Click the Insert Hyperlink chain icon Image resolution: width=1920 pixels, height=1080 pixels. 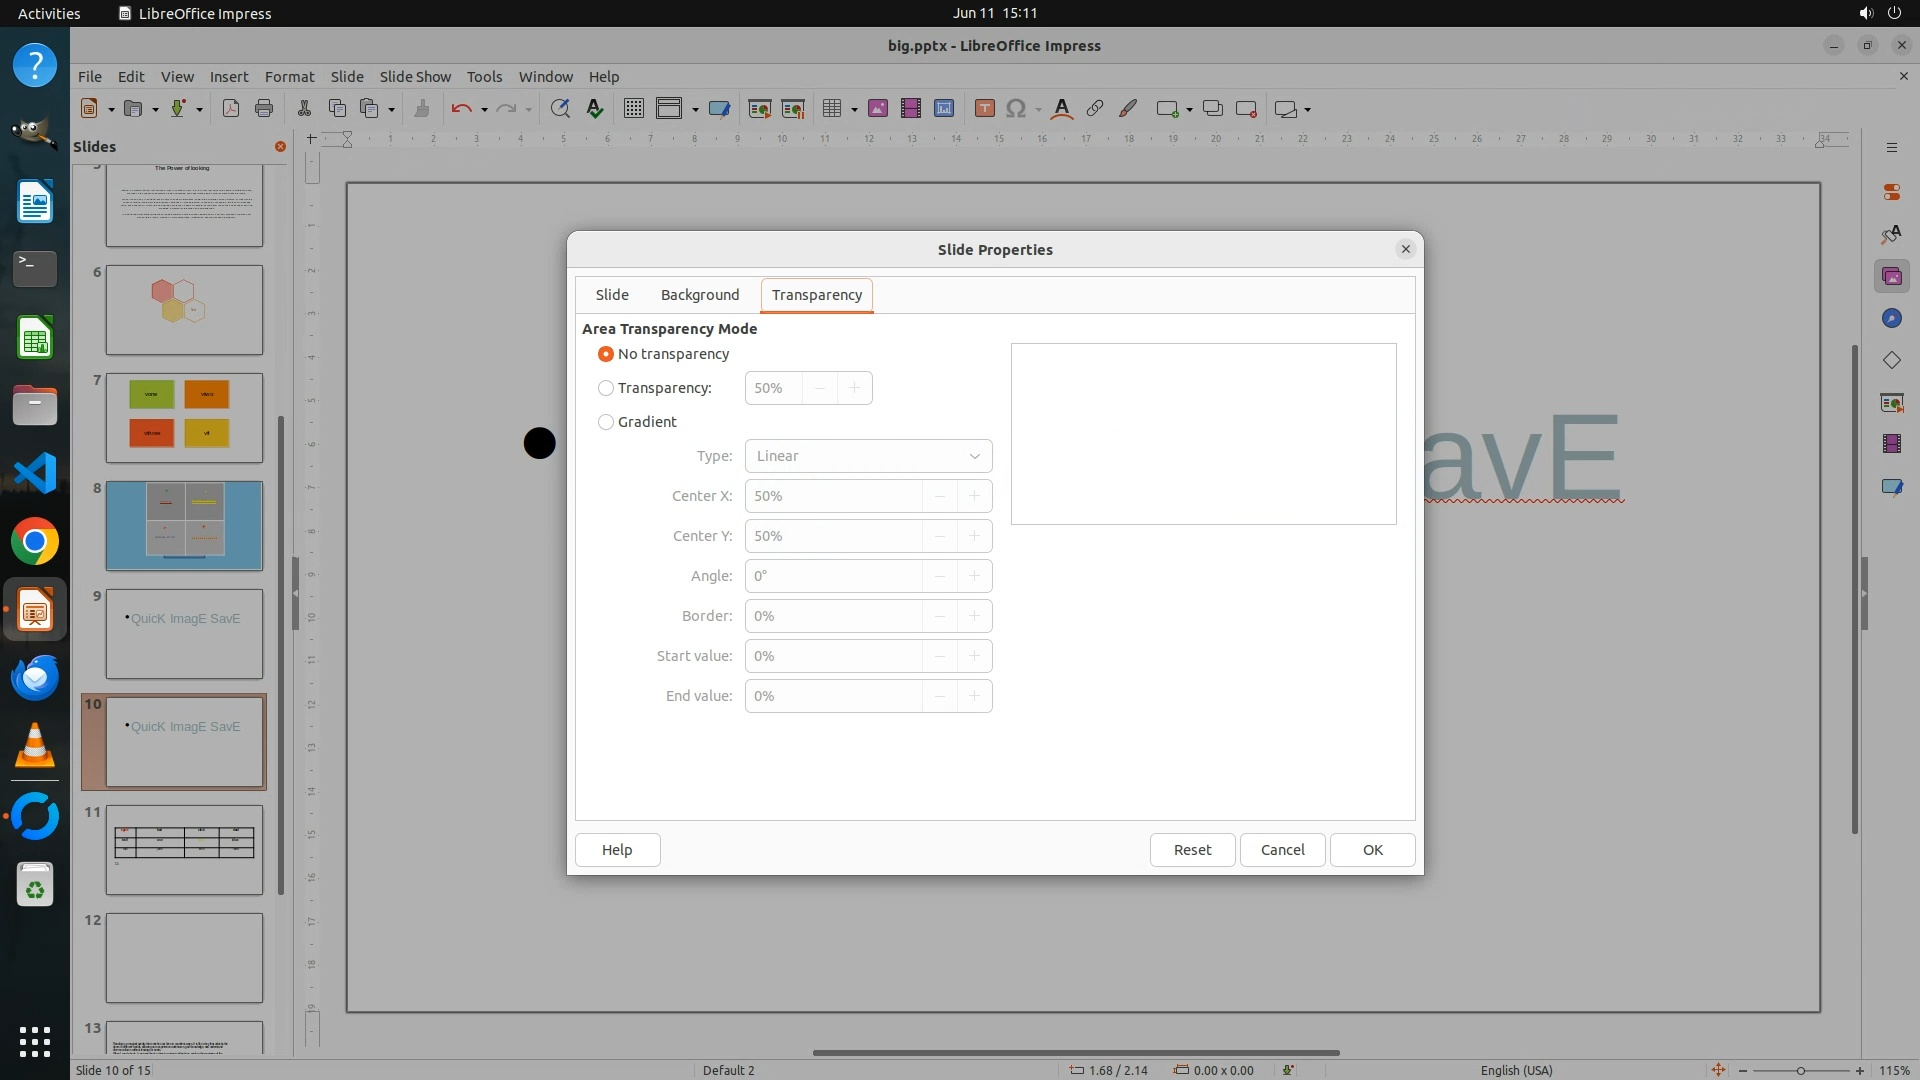point(1095,109)
